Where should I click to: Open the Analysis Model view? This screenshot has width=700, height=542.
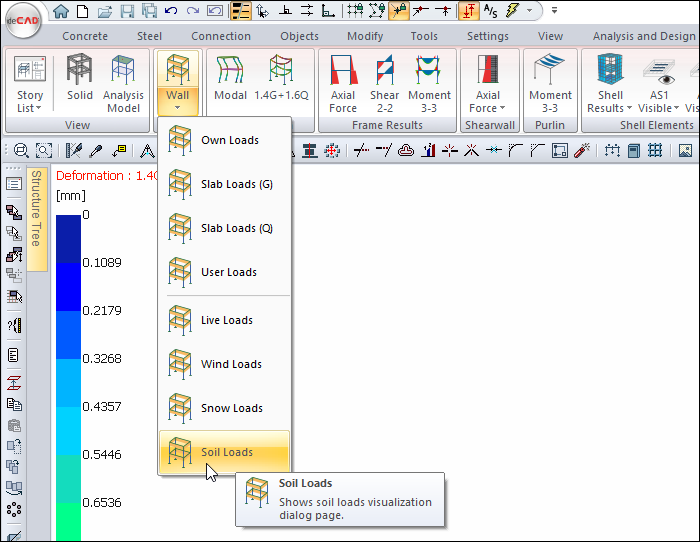pos(123,83)
